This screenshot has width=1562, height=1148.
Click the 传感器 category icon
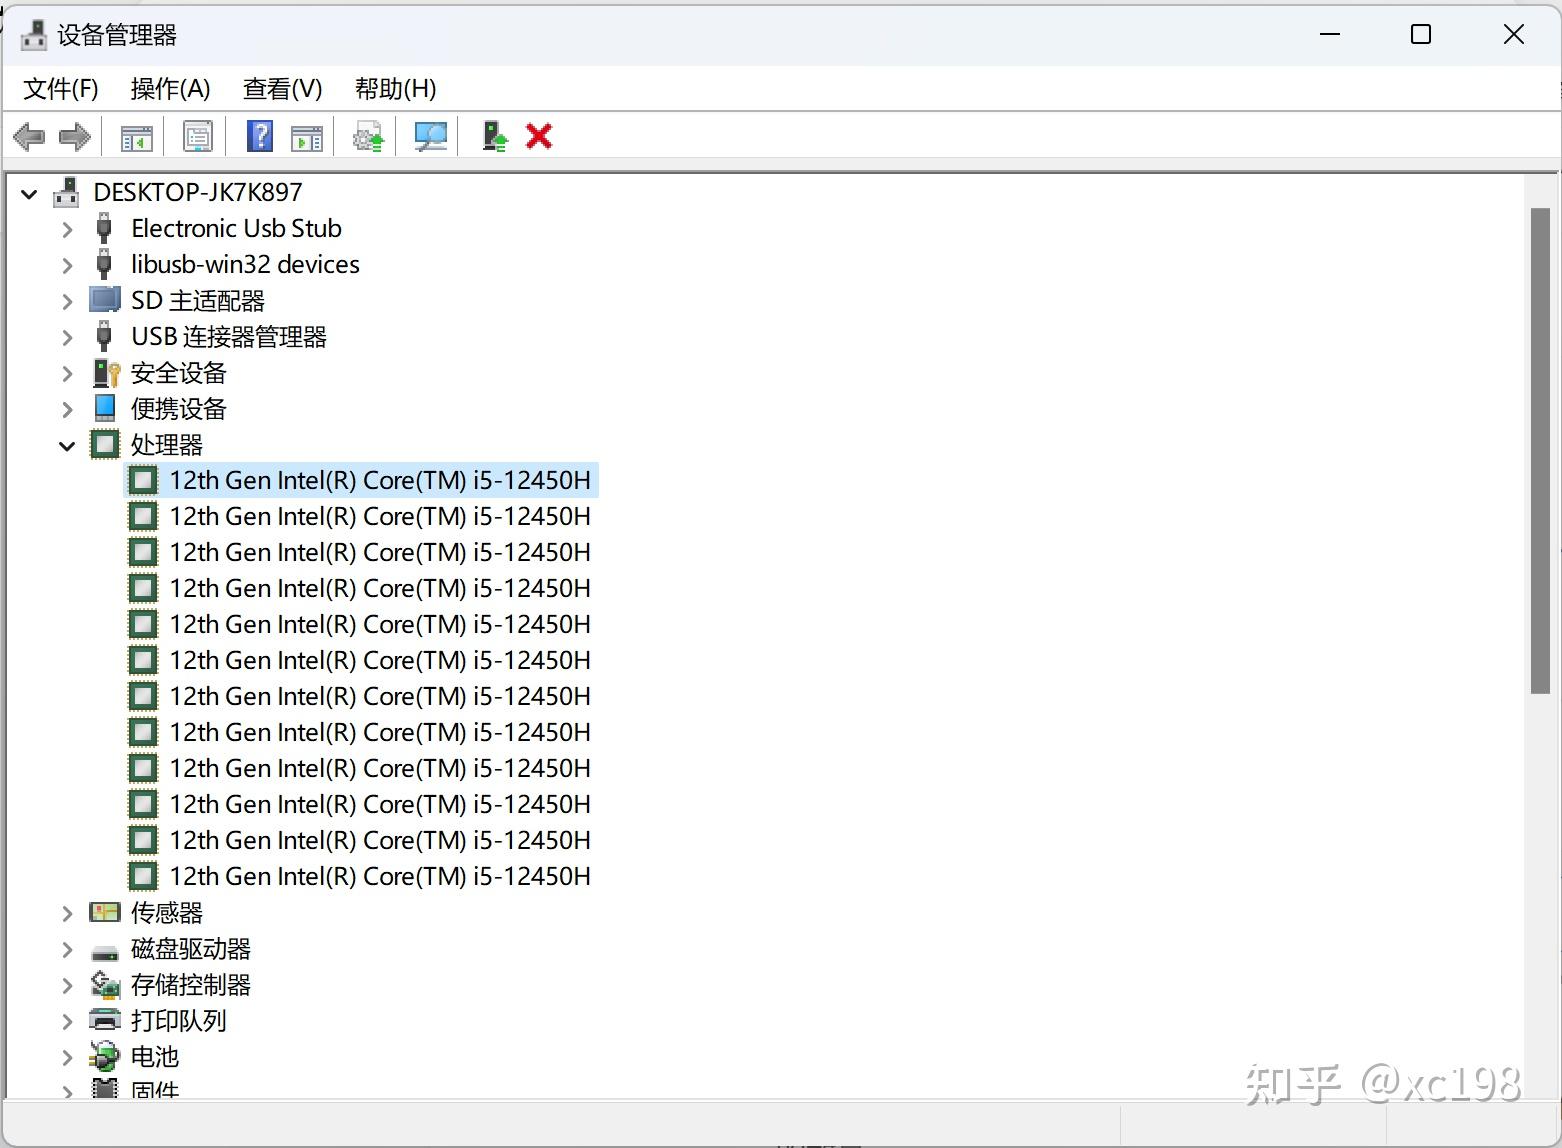pos(105,912)
